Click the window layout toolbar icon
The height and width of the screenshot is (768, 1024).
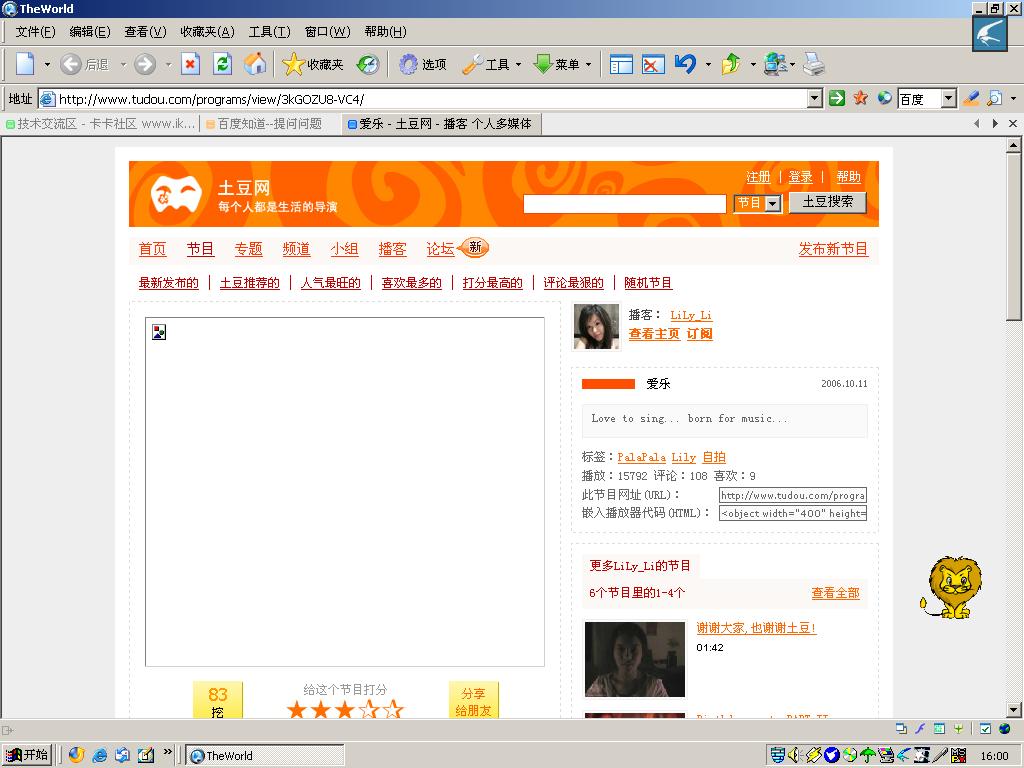[x=621, y=64]
